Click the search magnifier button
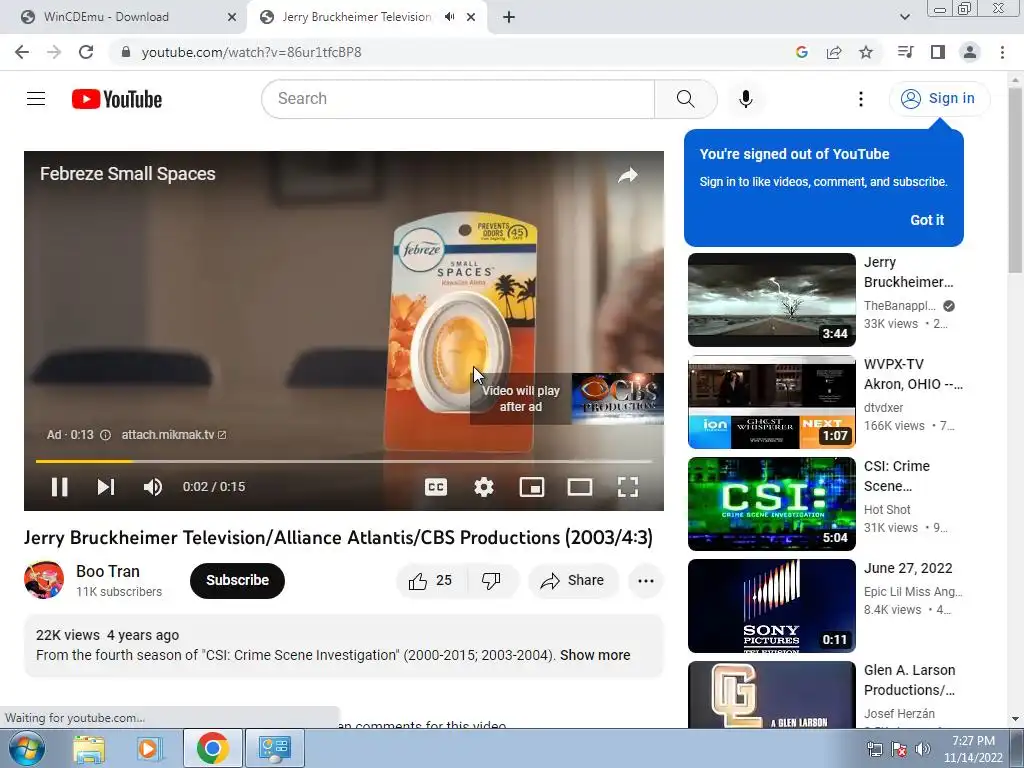Screen dimensions: 1024x768 (685, 99)
